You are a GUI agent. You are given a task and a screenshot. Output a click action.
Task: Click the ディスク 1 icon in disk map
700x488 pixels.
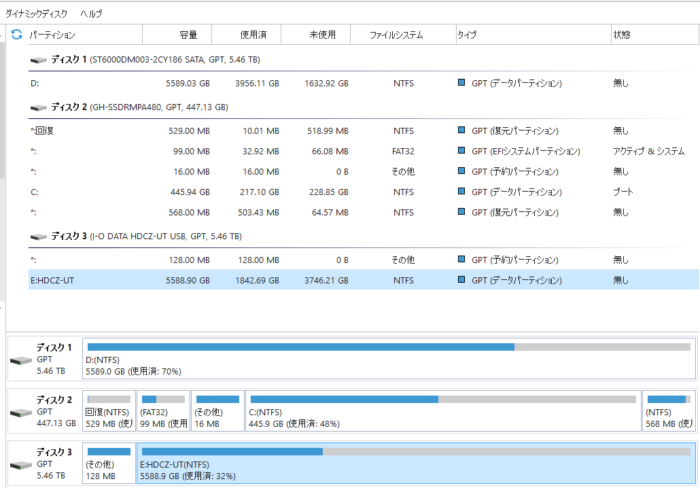21,359
